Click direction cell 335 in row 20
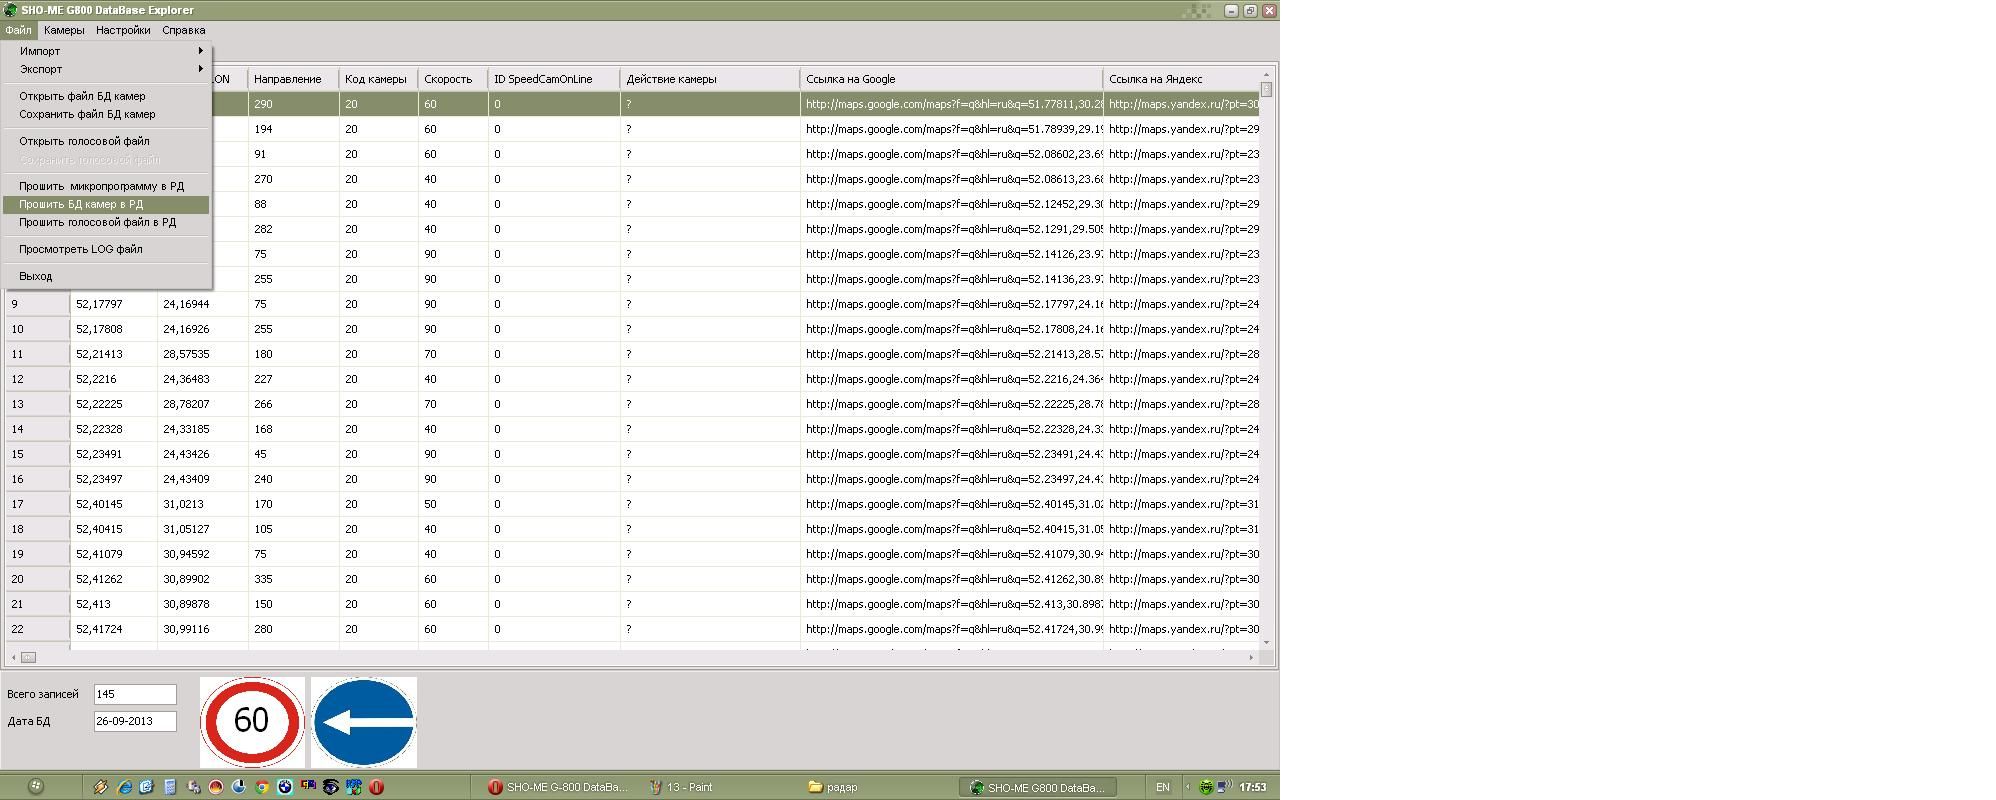Screen dimensions: 1996x800 tap(294, 579)
